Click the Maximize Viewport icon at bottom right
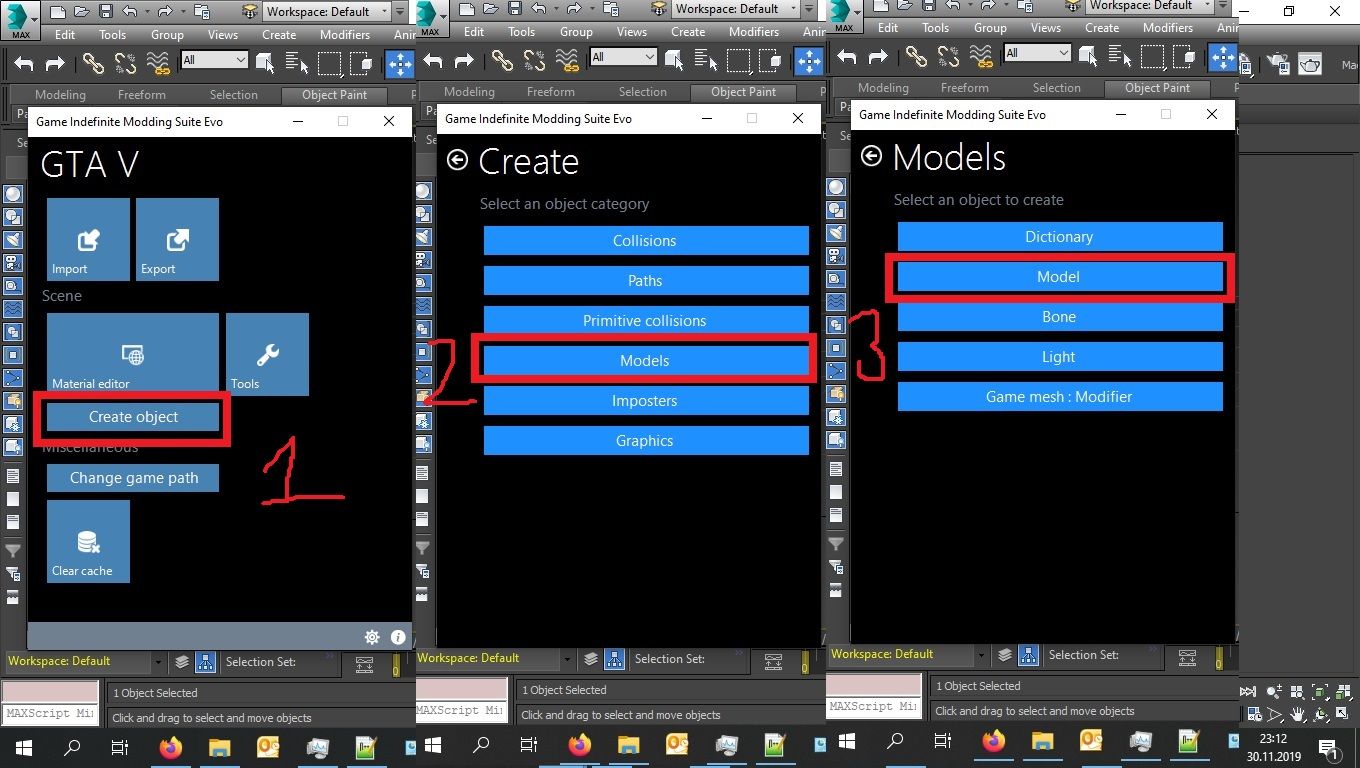Image resolution: width=1360 pixels, height=768 pixels. tap(1343, 715)
